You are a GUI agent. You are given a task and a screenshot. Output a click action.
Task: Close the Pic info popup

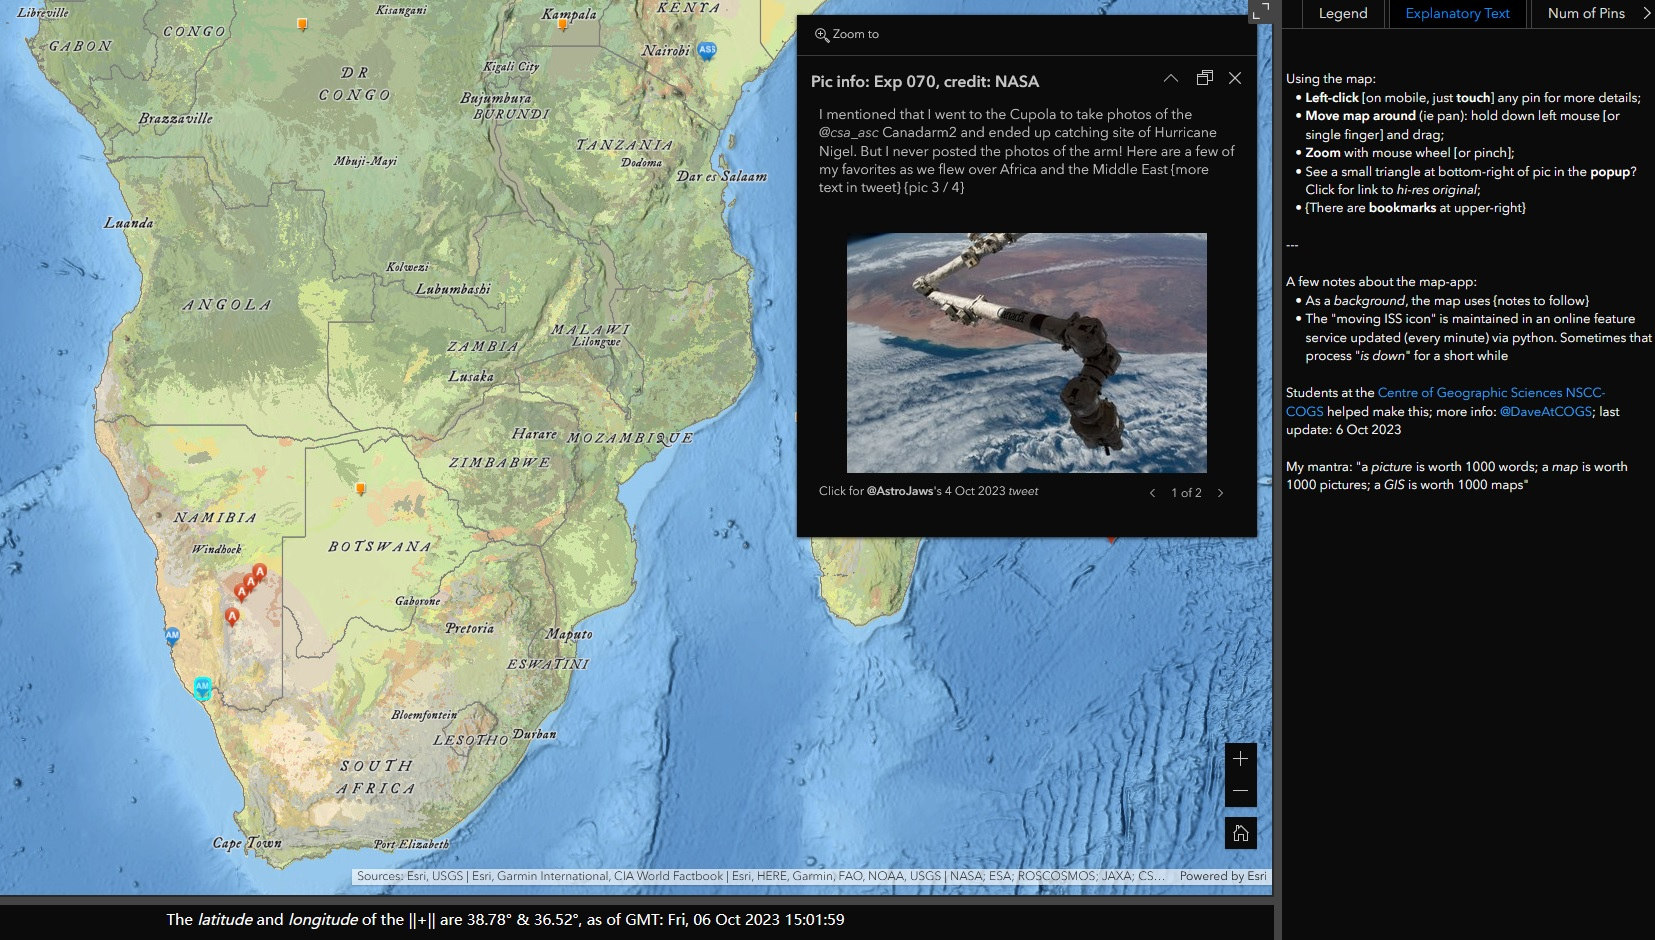(x=1235, y=78)
